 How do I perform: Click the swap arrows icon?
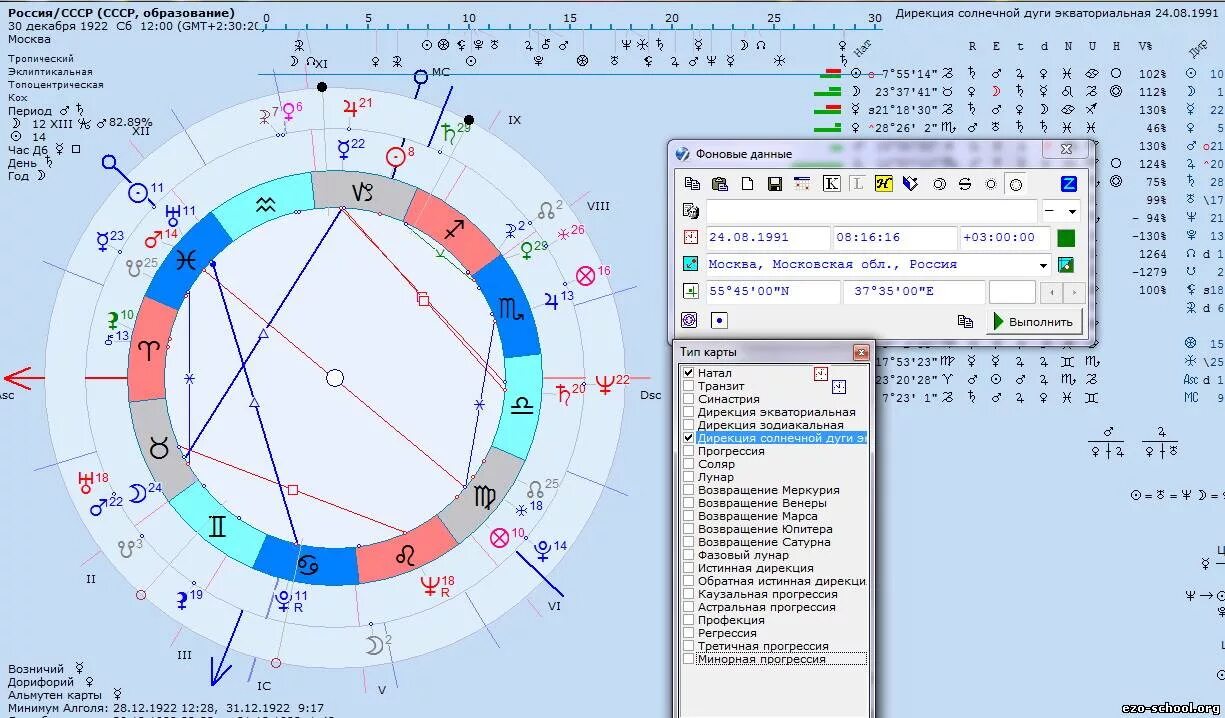[x=965, y=184]
